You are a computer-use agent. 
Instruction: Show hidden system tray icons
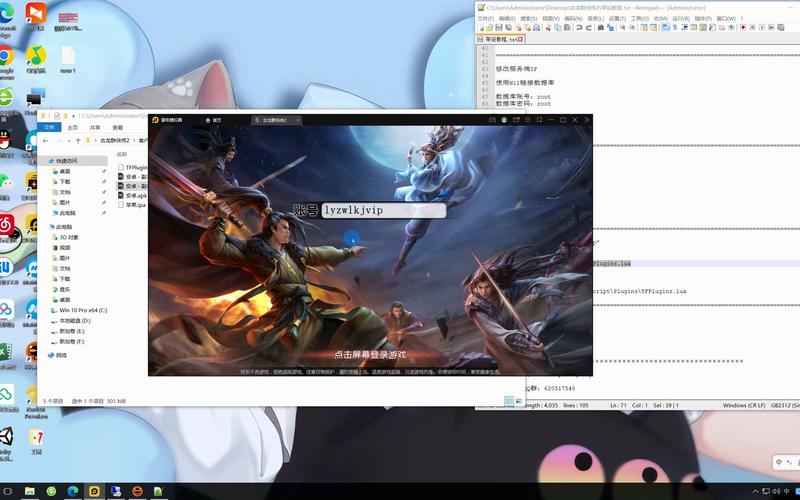(756, 492)
